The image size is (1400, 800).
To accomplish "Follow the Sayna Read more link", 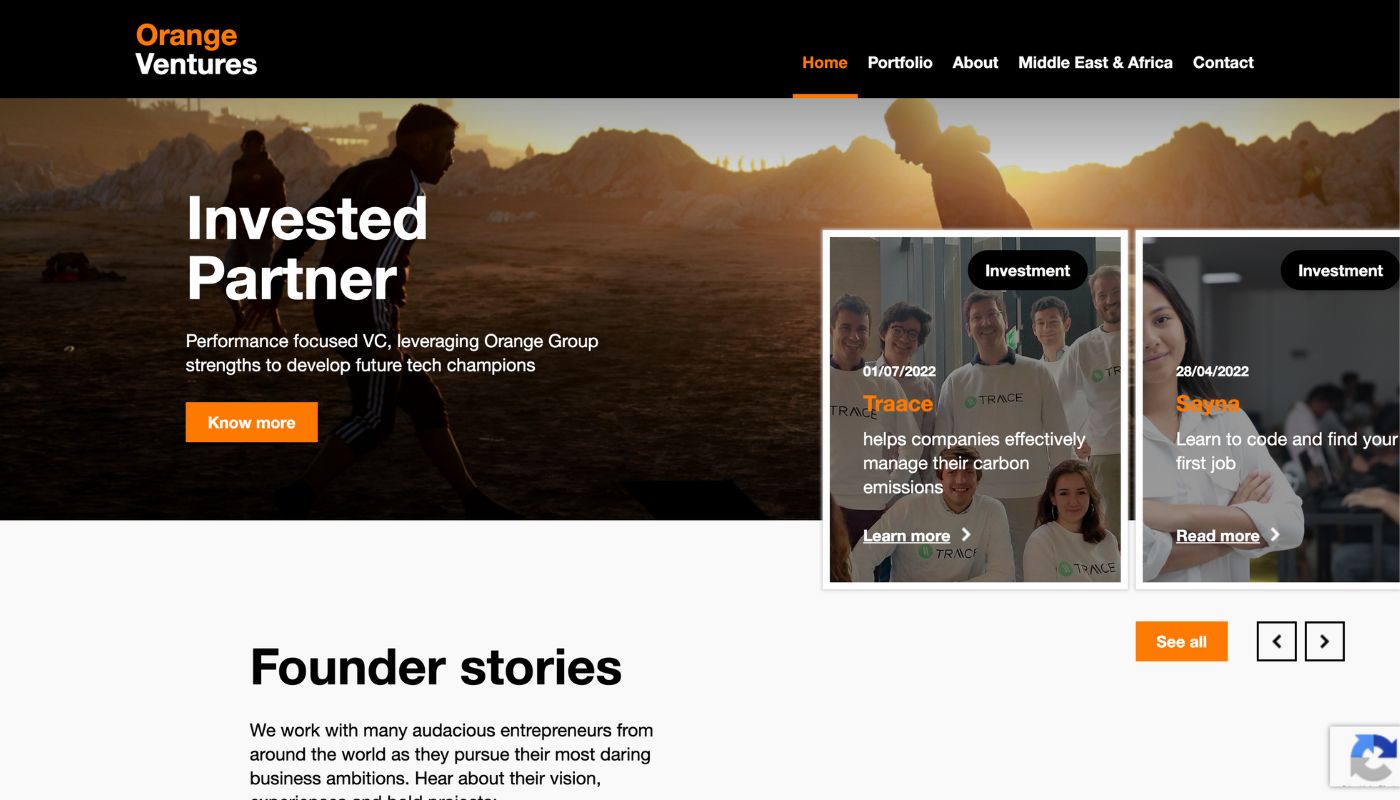I will [x=1217, y=536].
